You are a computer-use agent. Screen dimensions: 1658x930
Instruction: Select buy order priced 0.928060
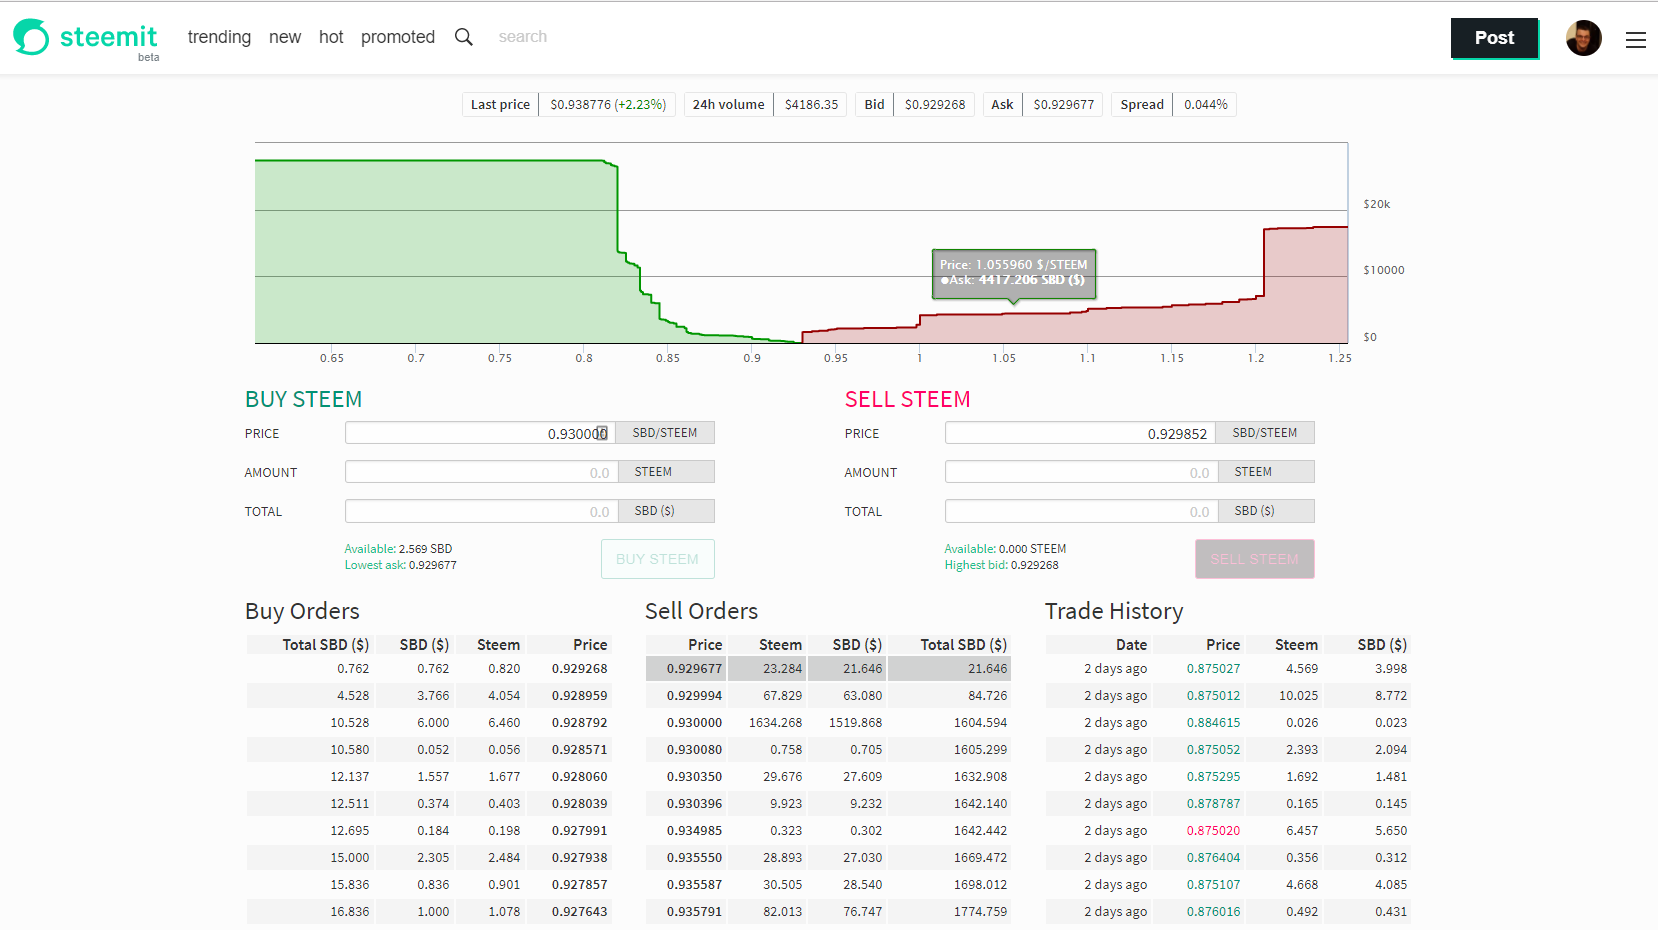pos(428,777)
